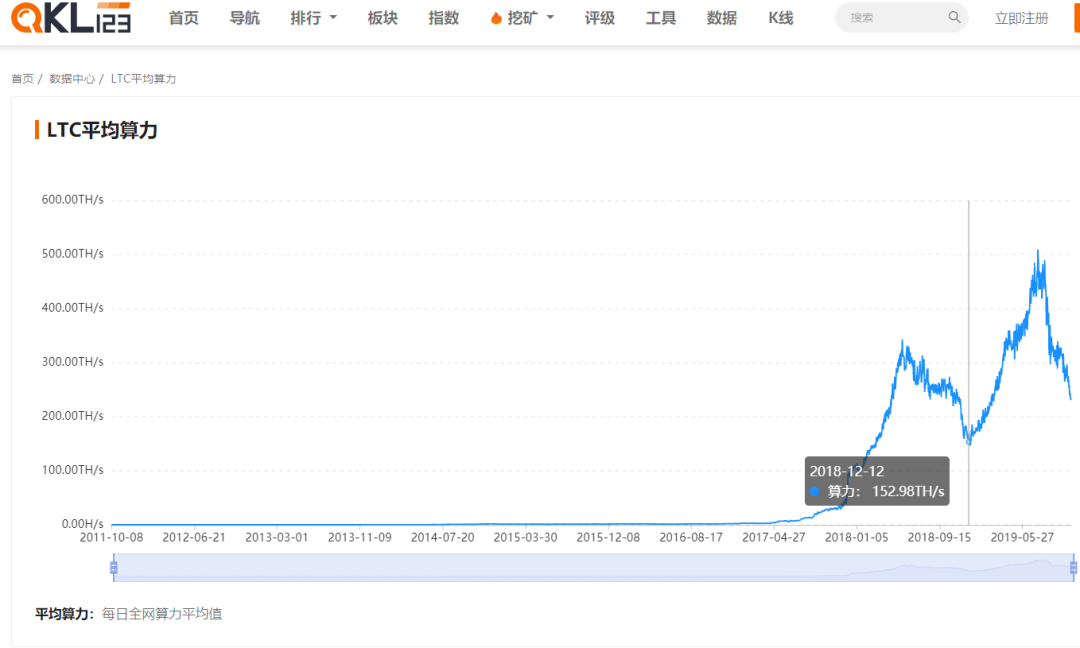Open the 首页 menu item

[183, 17]
